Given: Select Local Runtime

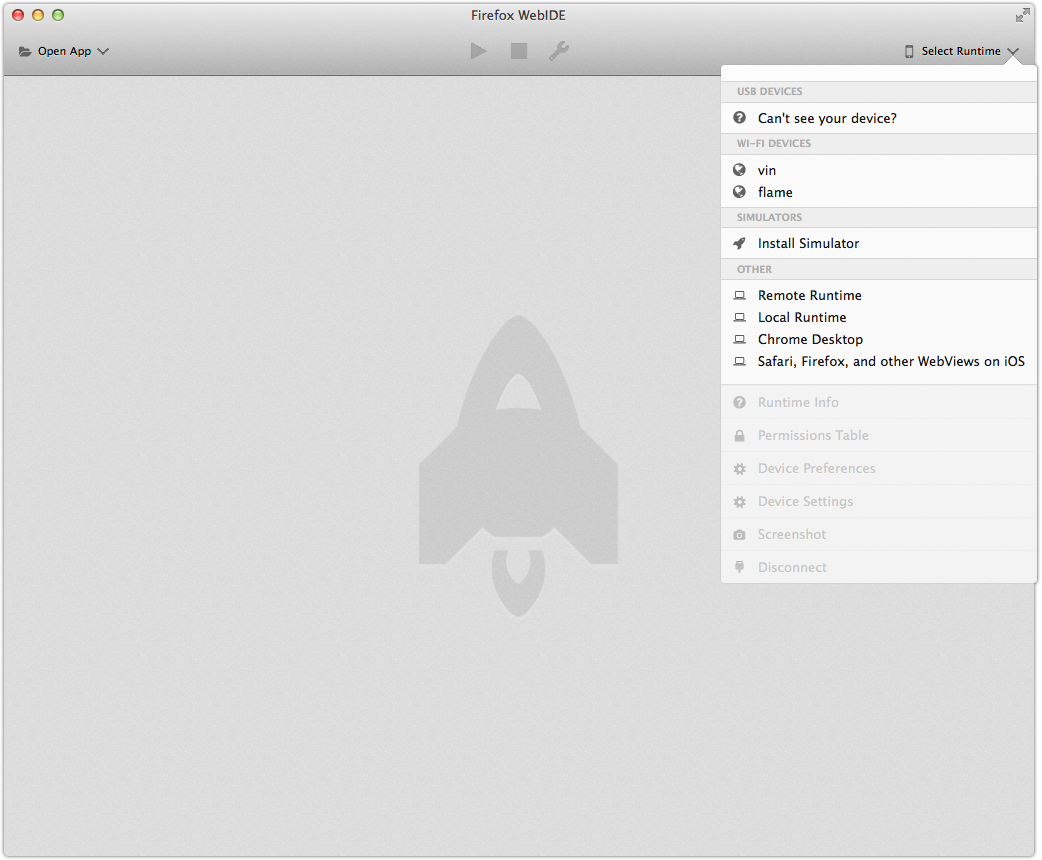Looking at the screenshot, I should (879, 317).
